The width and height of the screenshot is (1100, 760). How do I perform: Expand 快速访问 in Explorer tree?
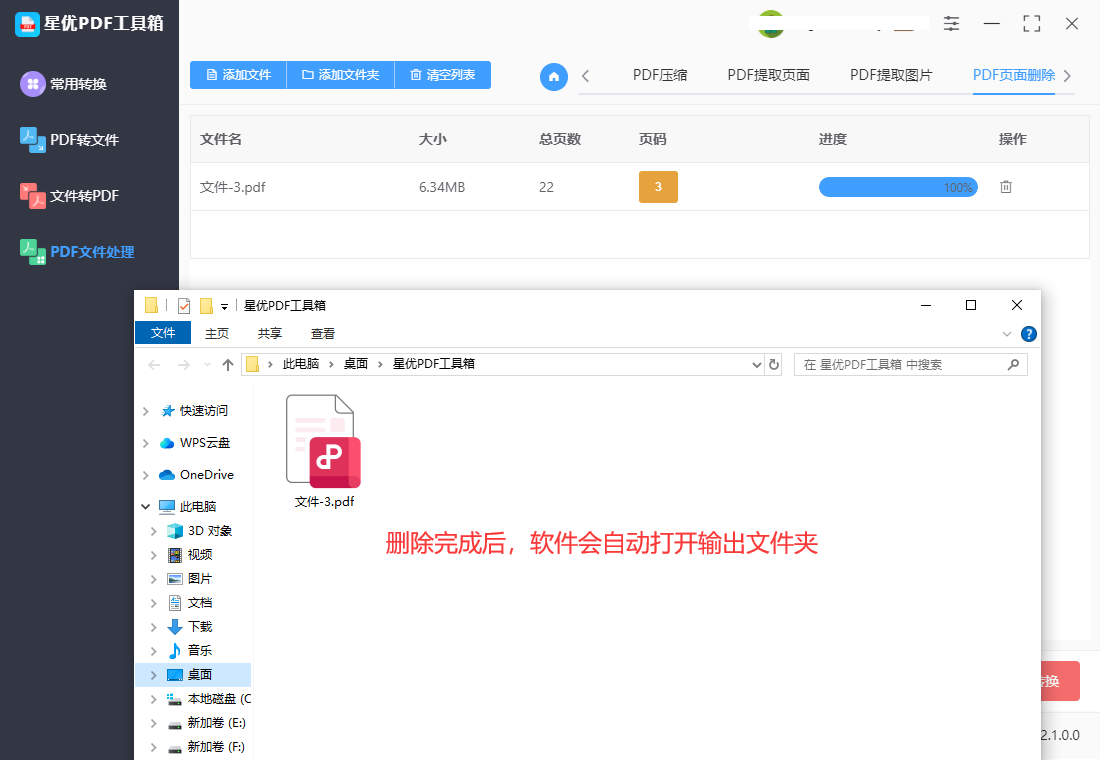[145, 411]
